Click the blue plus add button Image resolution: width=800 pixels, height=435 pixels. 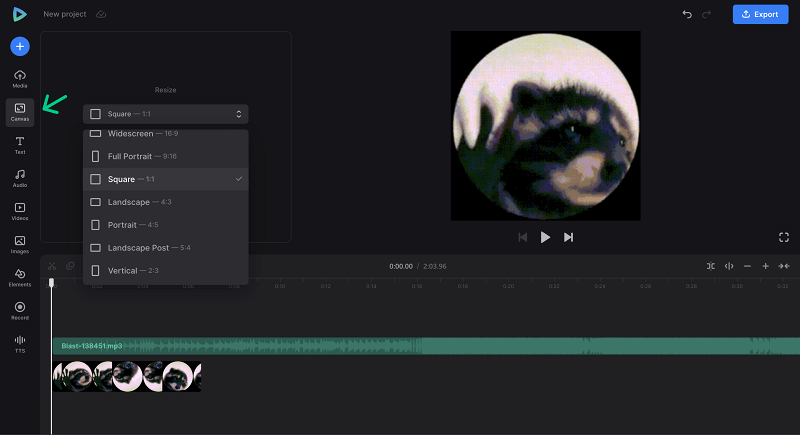tap(20, 46)
